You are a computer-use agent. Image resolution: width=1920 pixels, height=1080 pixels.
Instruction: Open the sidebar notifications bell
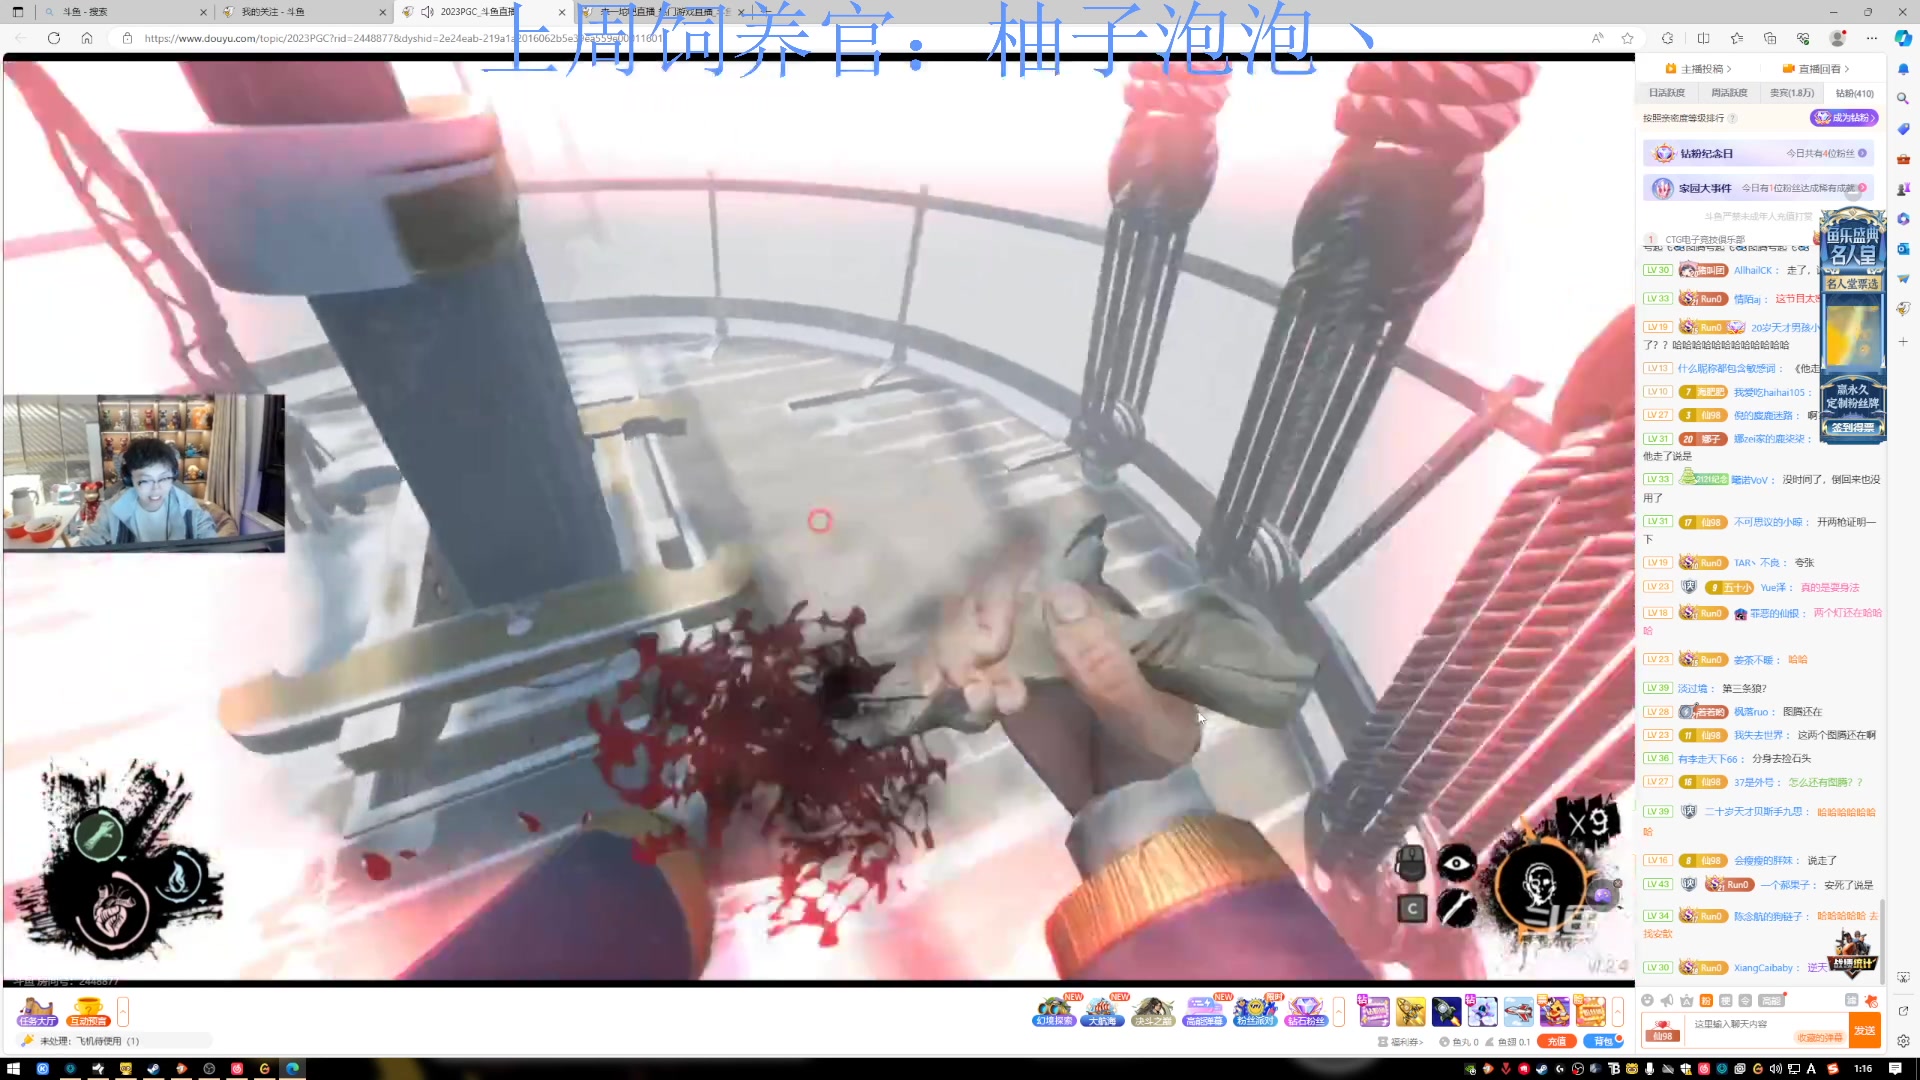1903,69
